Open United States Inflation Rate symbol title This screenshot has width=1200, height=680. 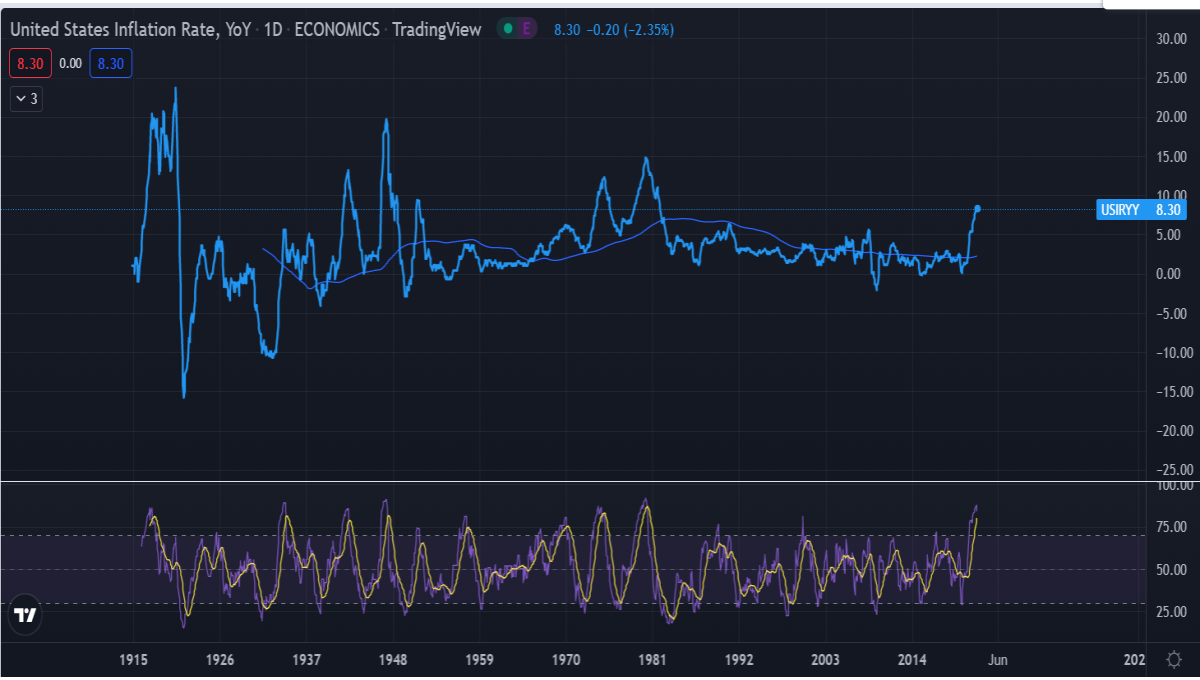click(x=130, y=30)
